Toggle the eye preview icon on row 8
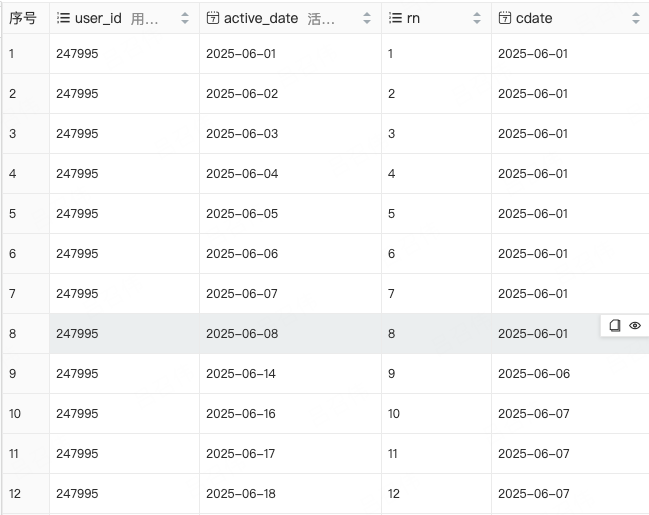This screenshot has height=515, width=649. pos(635,326)
